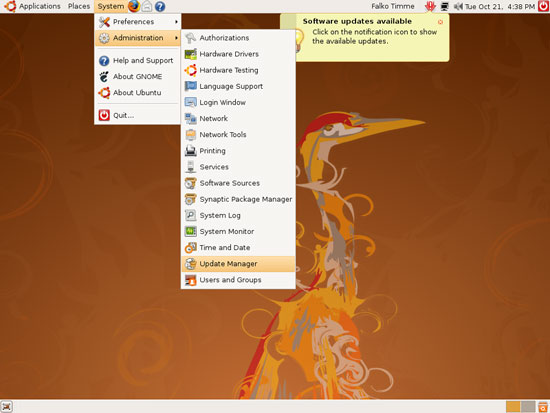Screen dimensions: 550x413
Task: Select the Hardware Drivers text label
Action: pyautogui.click(x=229, y=54)
